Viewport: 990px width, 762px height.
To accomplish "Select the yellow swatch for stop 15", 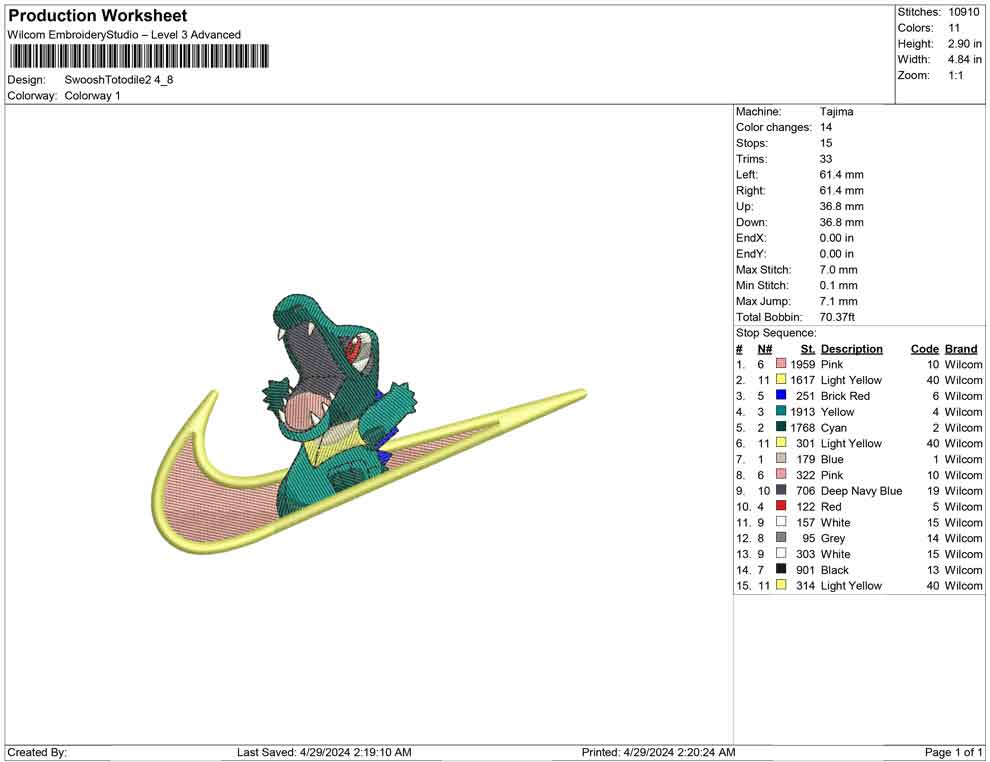I will point(781,585).
